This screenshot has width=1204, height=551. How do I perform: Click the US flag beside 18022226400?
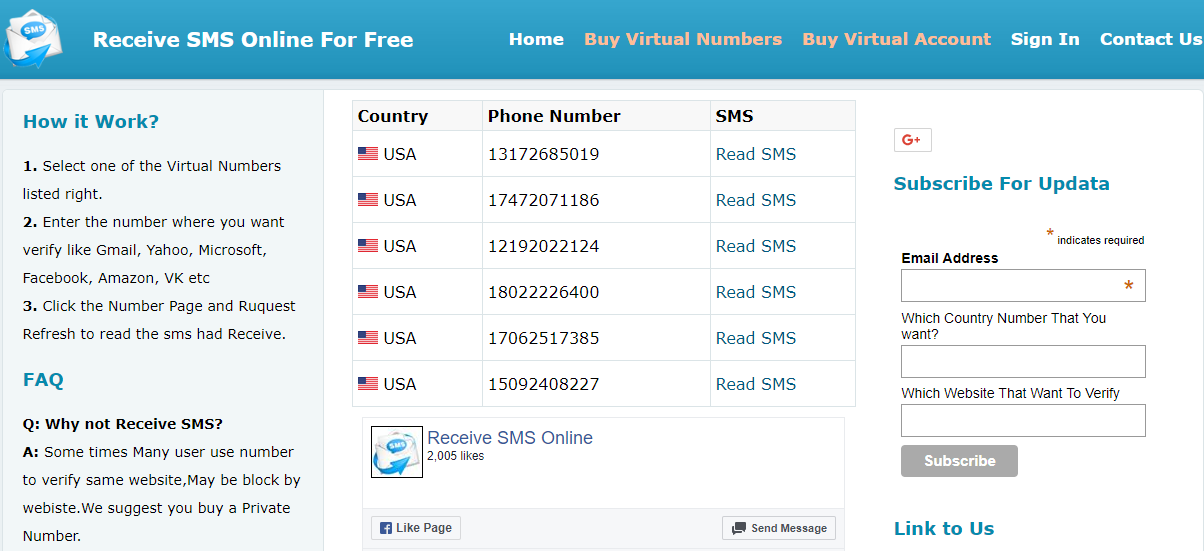pyautogui.click(x=368, y=292)
